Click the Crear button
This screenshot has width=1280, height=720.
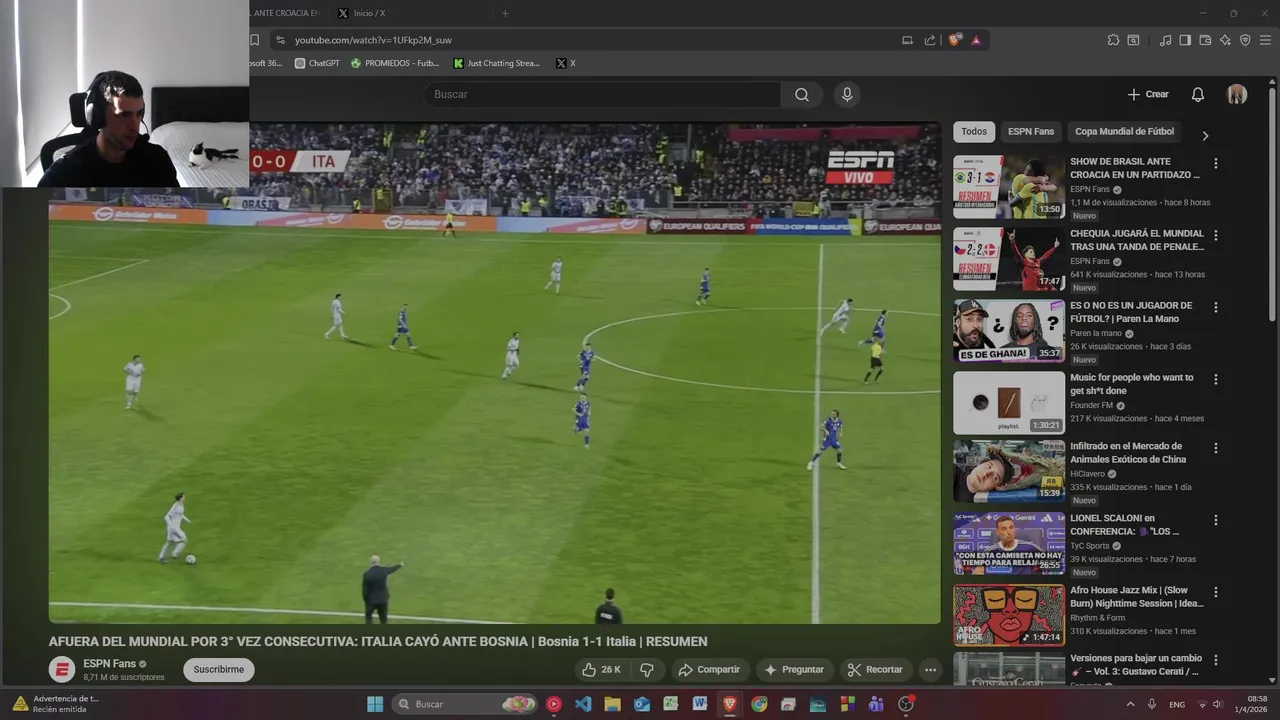tap(1148, 94)
